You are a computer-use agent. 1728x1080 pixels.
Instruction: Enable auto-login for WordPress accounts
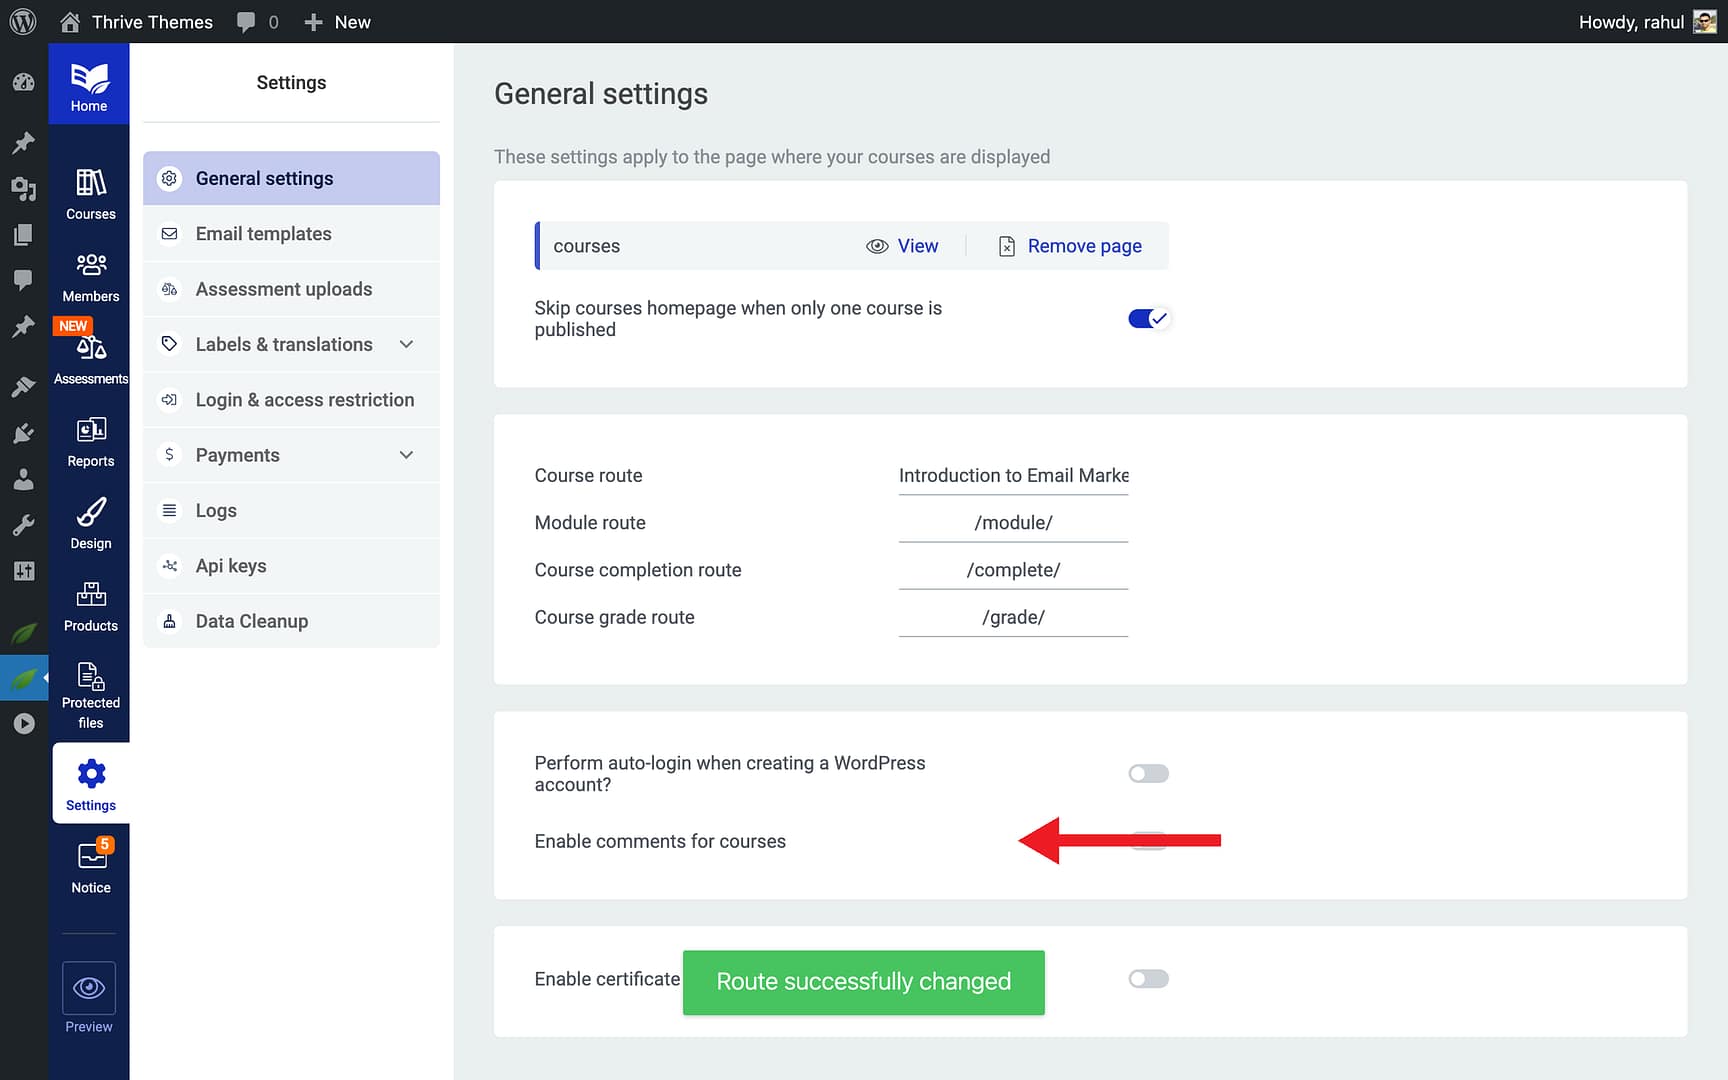1148,774
